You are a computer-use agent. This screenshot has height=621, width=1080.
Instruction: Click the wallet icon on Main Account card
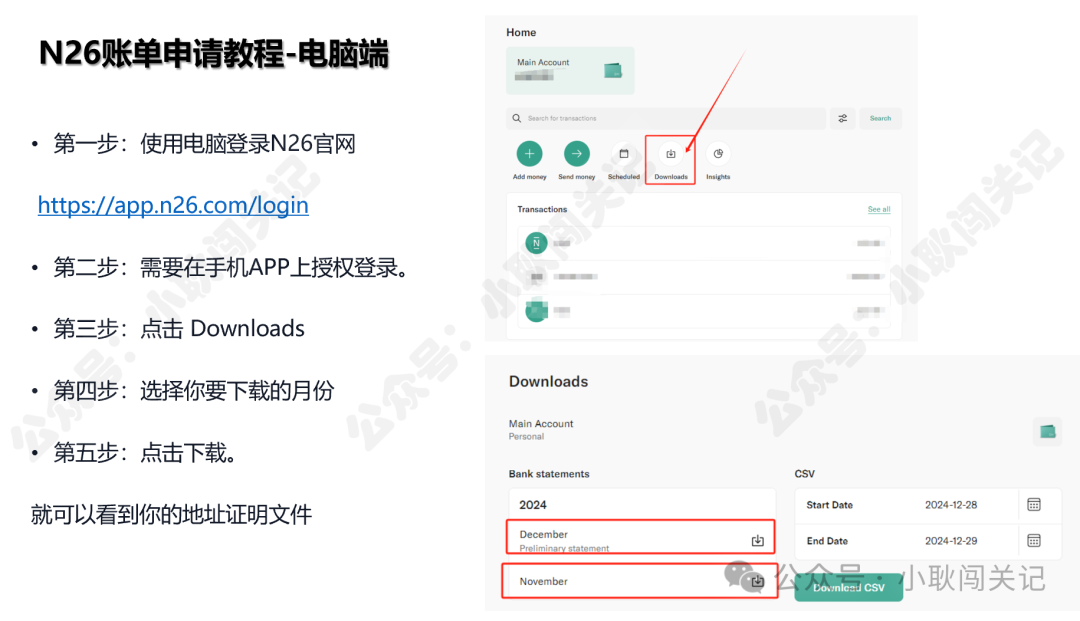[x=613, y=70]
